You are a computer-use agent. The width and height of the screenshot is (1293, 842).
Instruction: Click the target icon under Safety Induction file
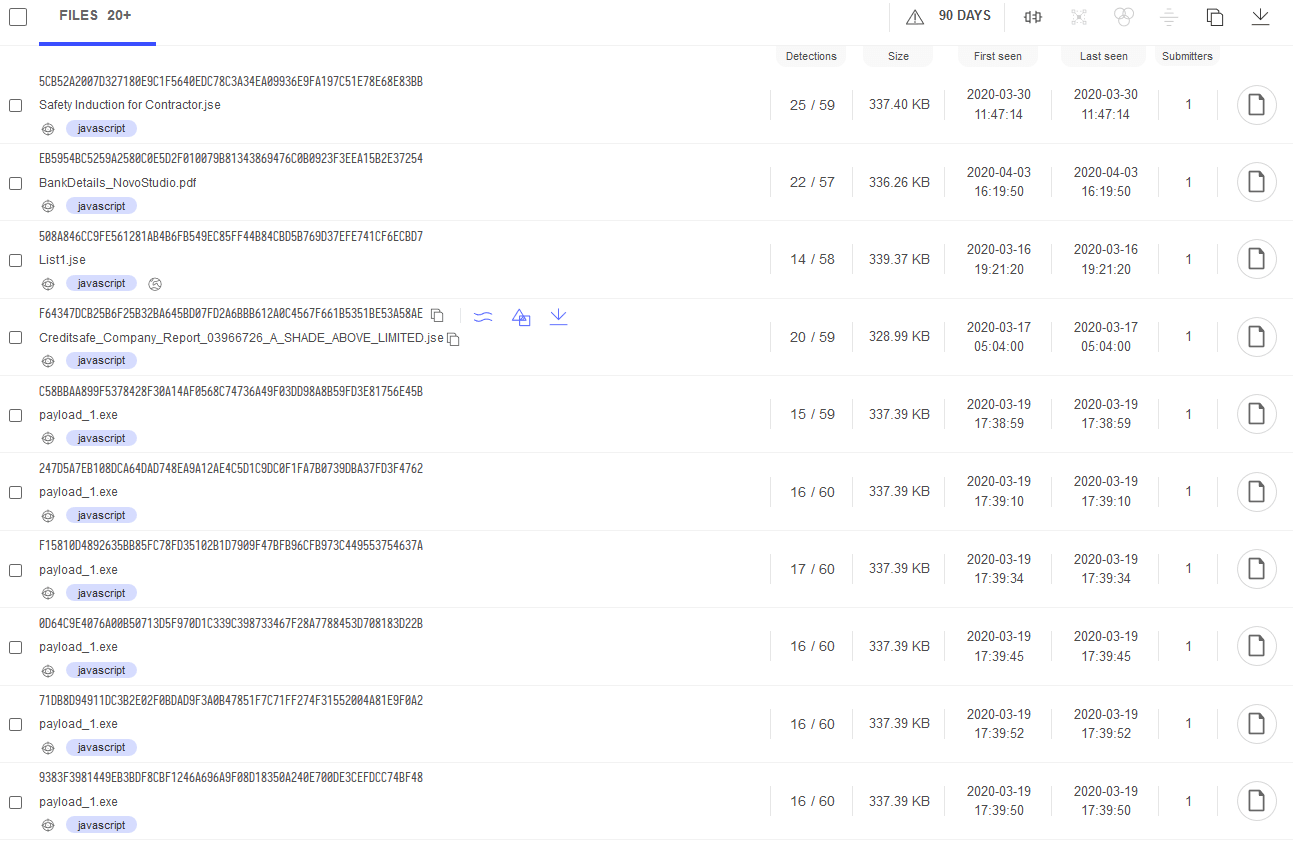point(47,129)
